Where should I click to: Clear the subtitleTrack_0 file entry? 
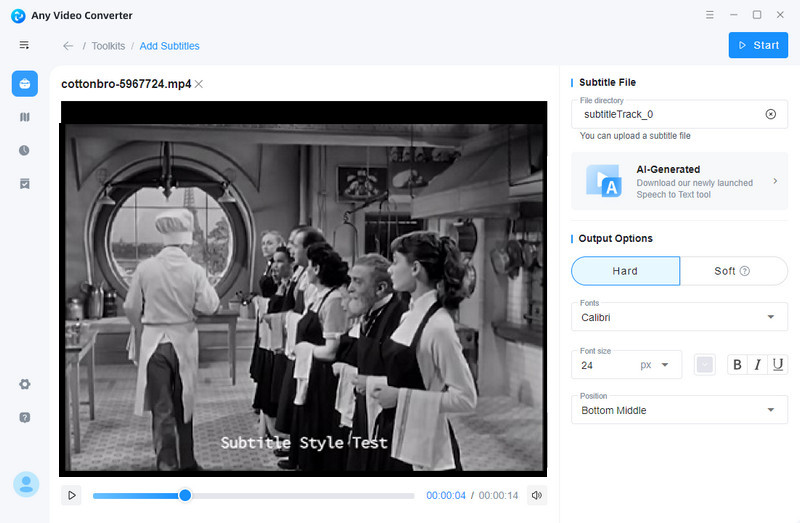pos(770,114)
